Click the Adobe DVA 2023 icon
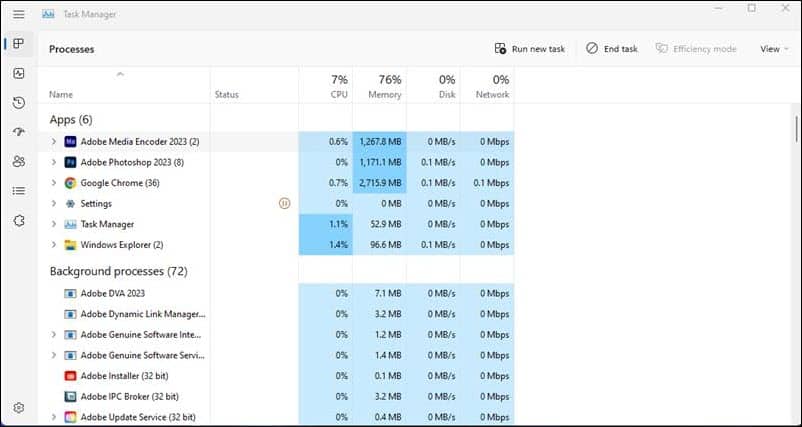Image resolution: width=802 pixels, height=427 pixels. pyautogui.click(x=70, y=294)
